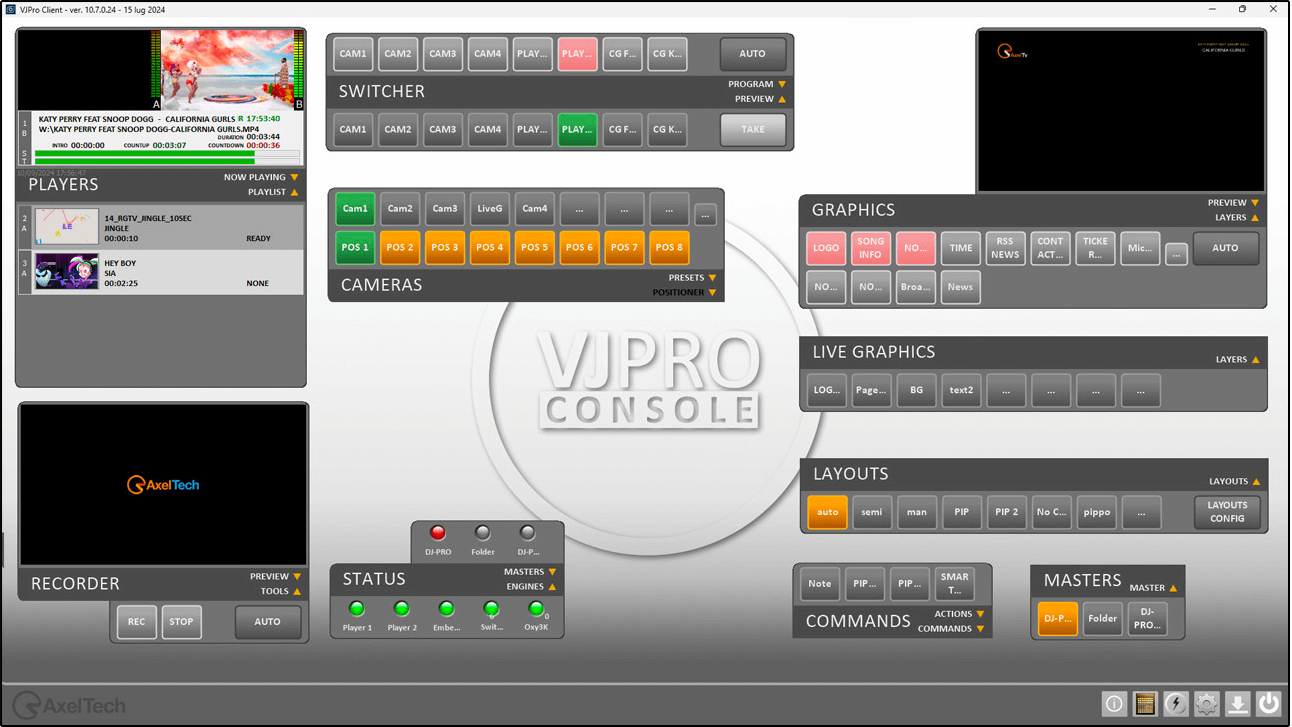Image resolution: width=1292 pixels, height=727 pixels.
Task: Open settings with the gear icon
Action: point(1207,704)
